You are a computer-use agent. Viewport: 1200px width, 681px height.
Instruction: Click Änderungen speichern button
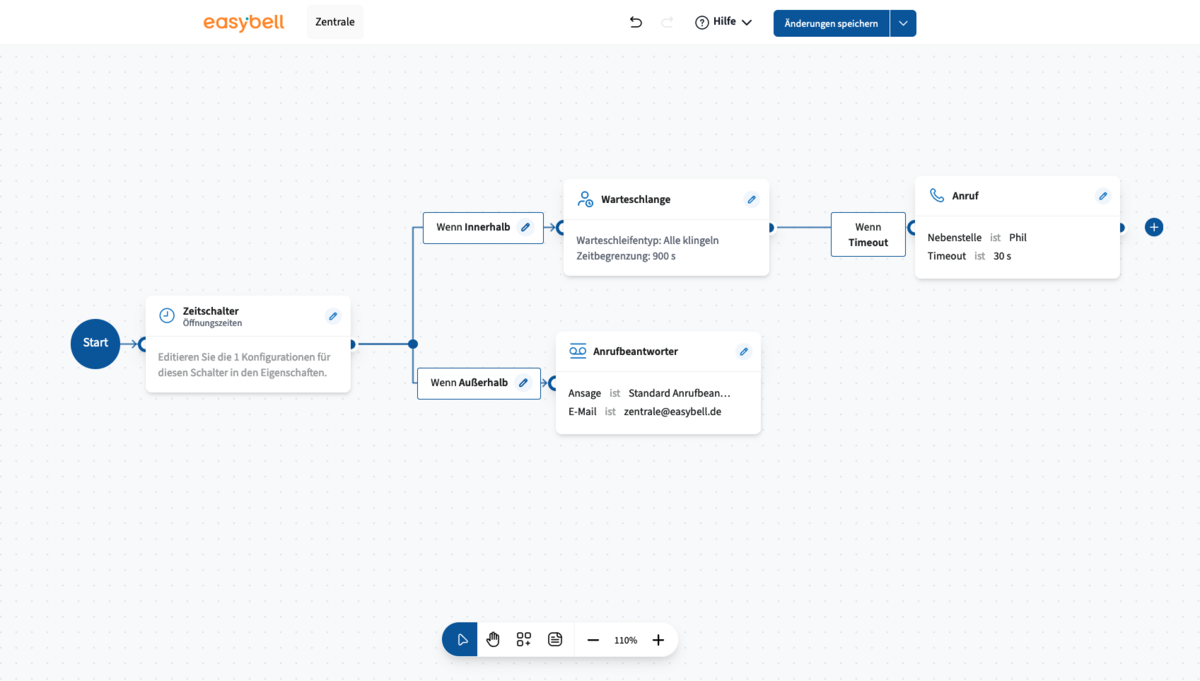(831, 23)
